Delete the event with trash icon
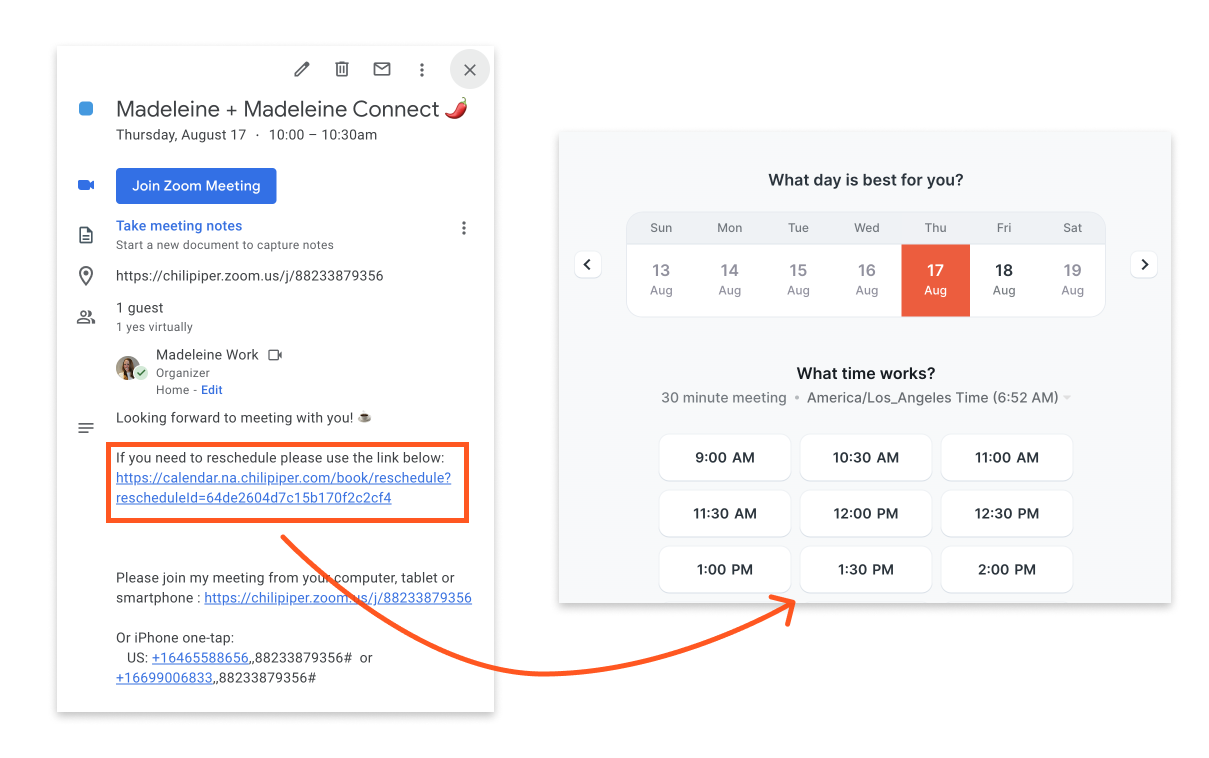Screen dimensions: 1209x758 [x=342, y=69]
